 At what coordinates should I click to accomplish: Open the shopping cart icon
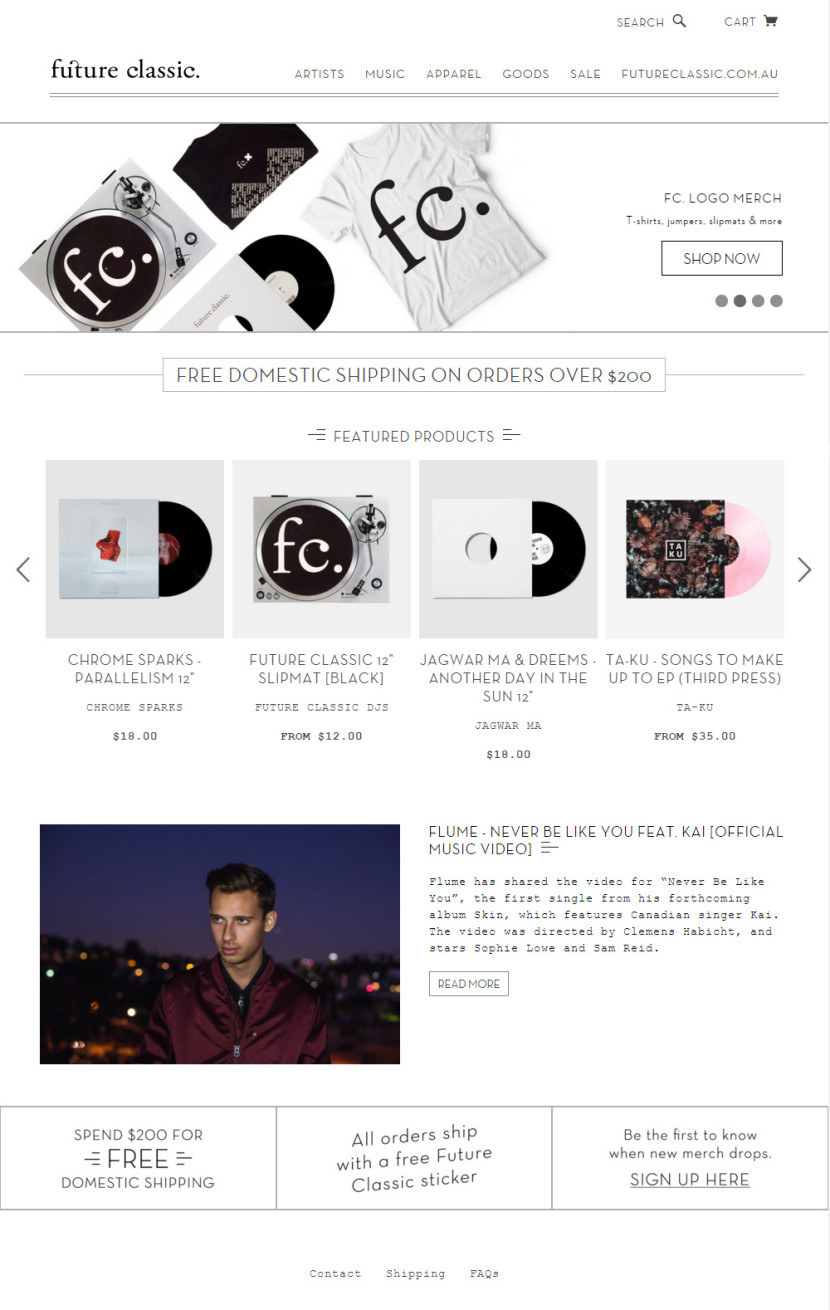[770, 21]
